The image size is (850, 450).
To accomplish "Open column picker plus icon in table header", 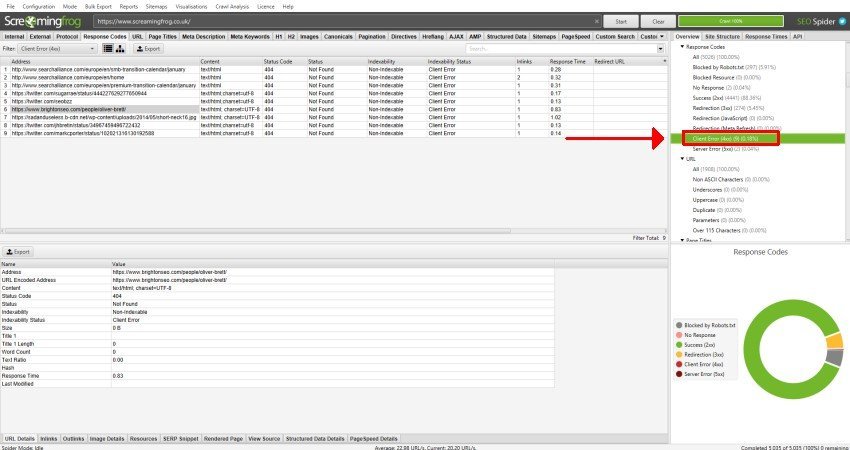I will pos(663,61).
